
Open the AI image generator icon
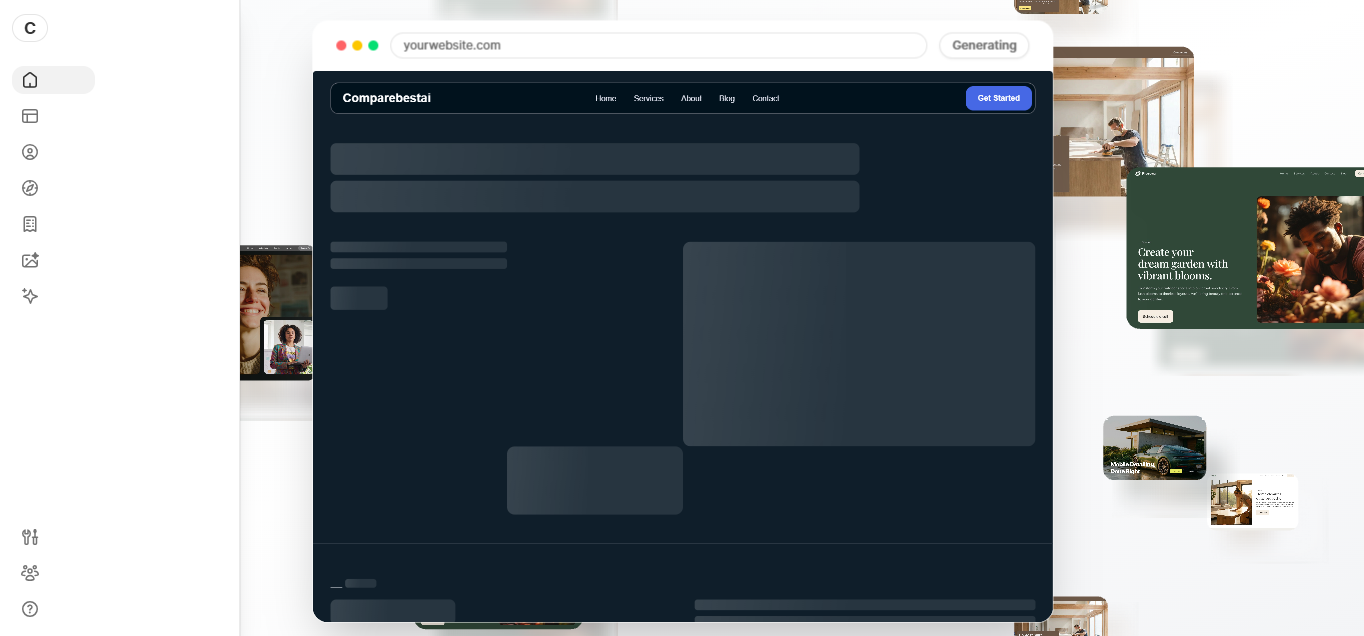point(30,260)
